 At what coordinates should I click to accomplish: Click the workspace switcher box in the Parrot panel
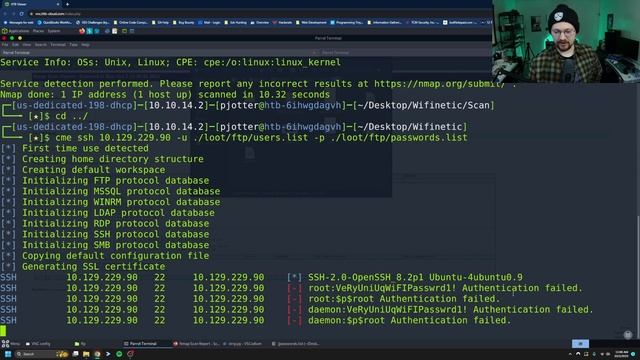580,344
